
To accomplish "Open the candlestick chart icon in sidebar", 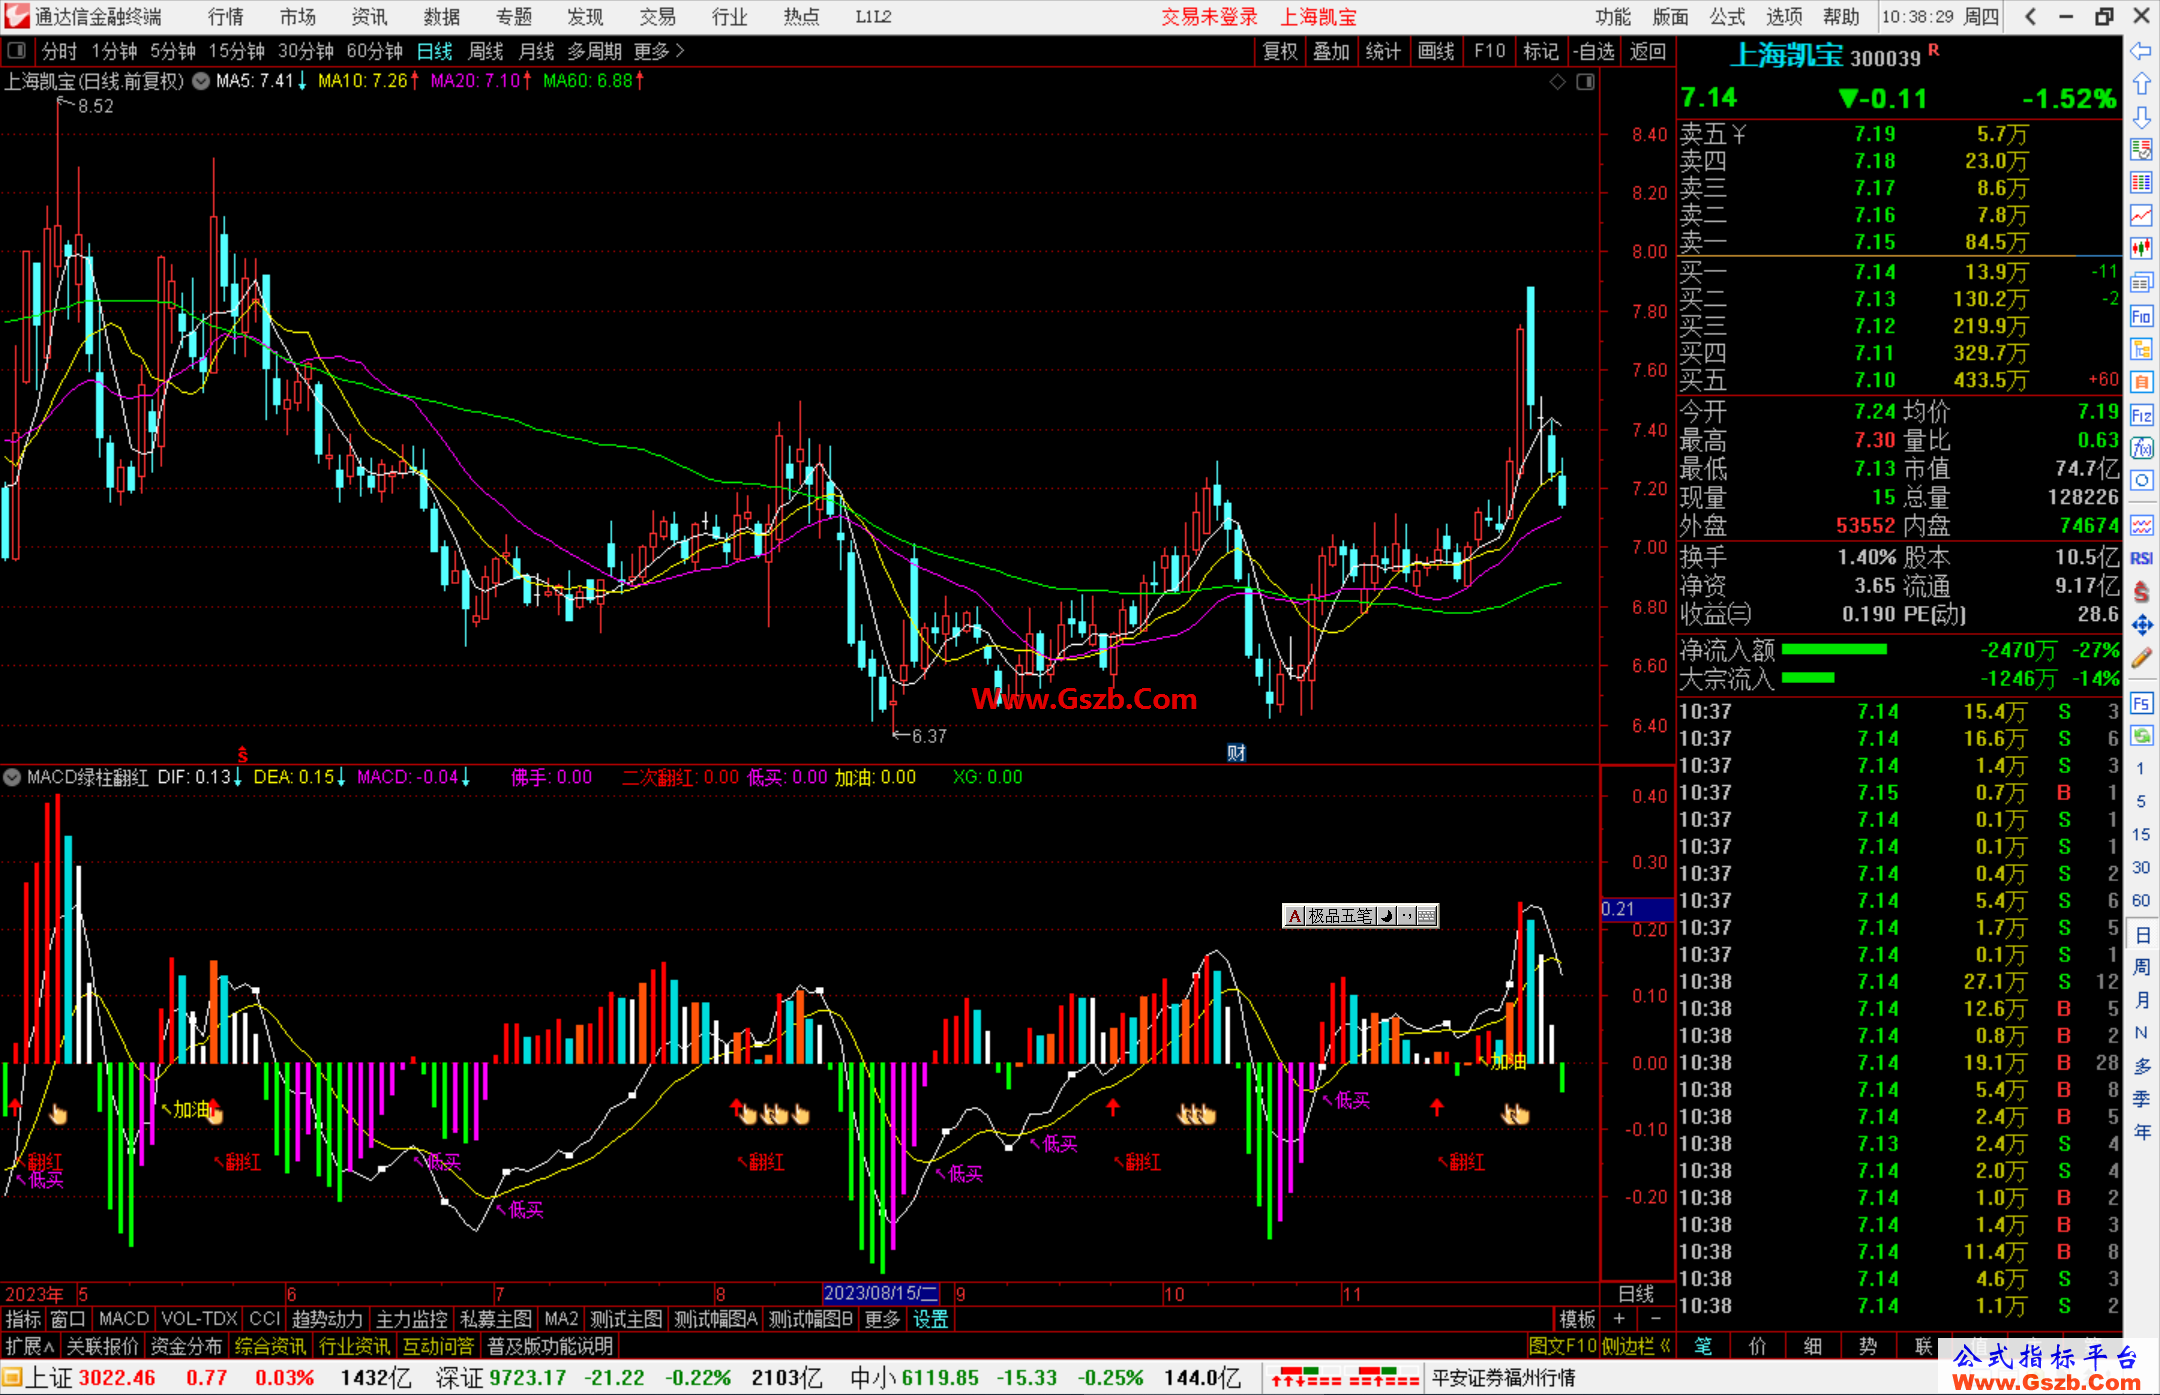I will 2141,249.
